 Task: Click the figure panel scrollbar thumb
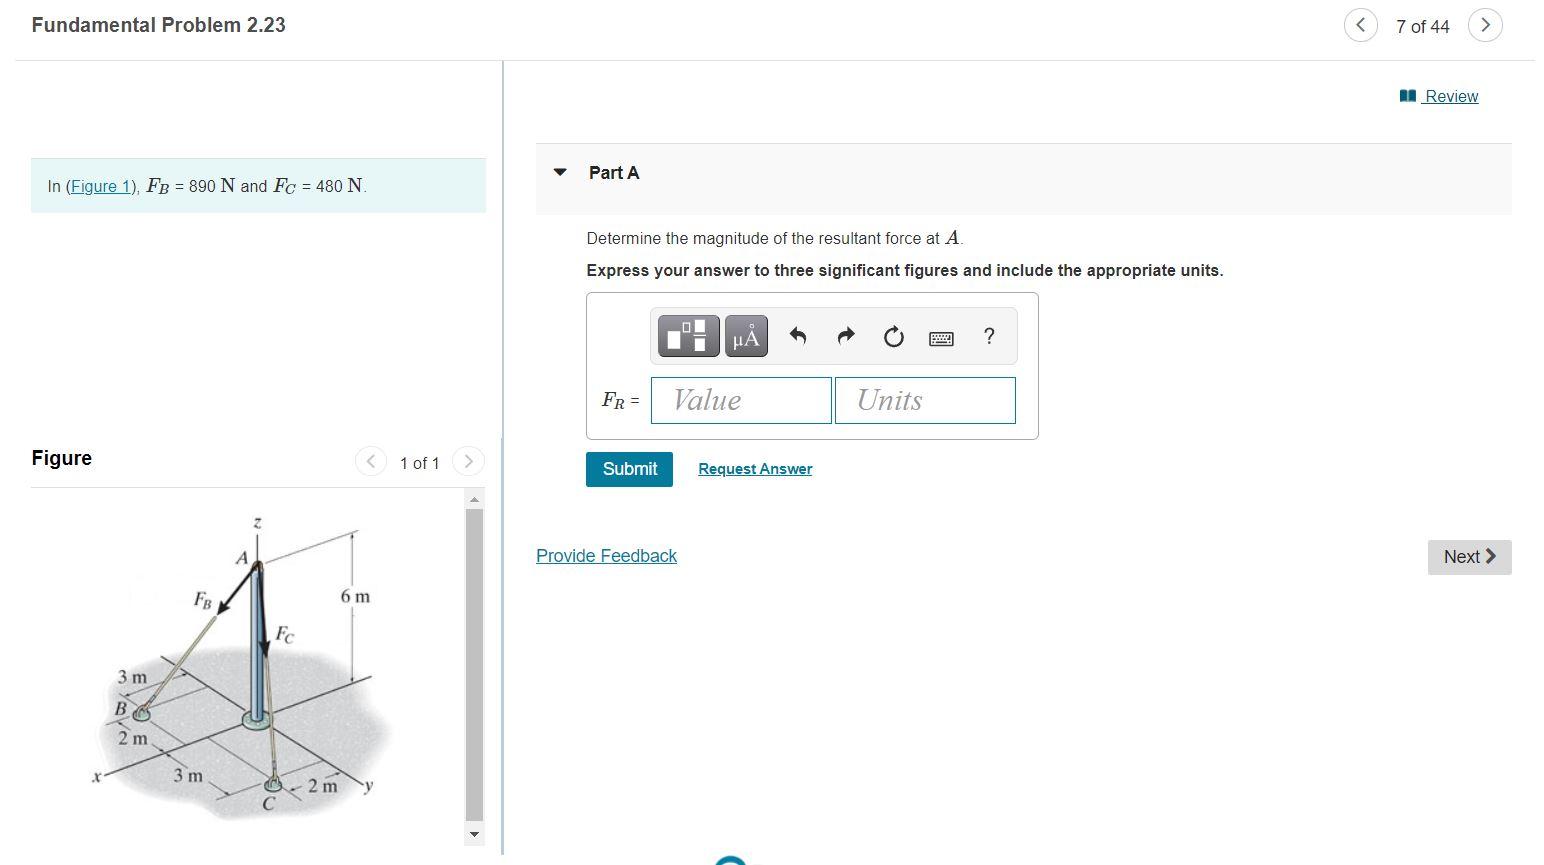coord(475,665)
